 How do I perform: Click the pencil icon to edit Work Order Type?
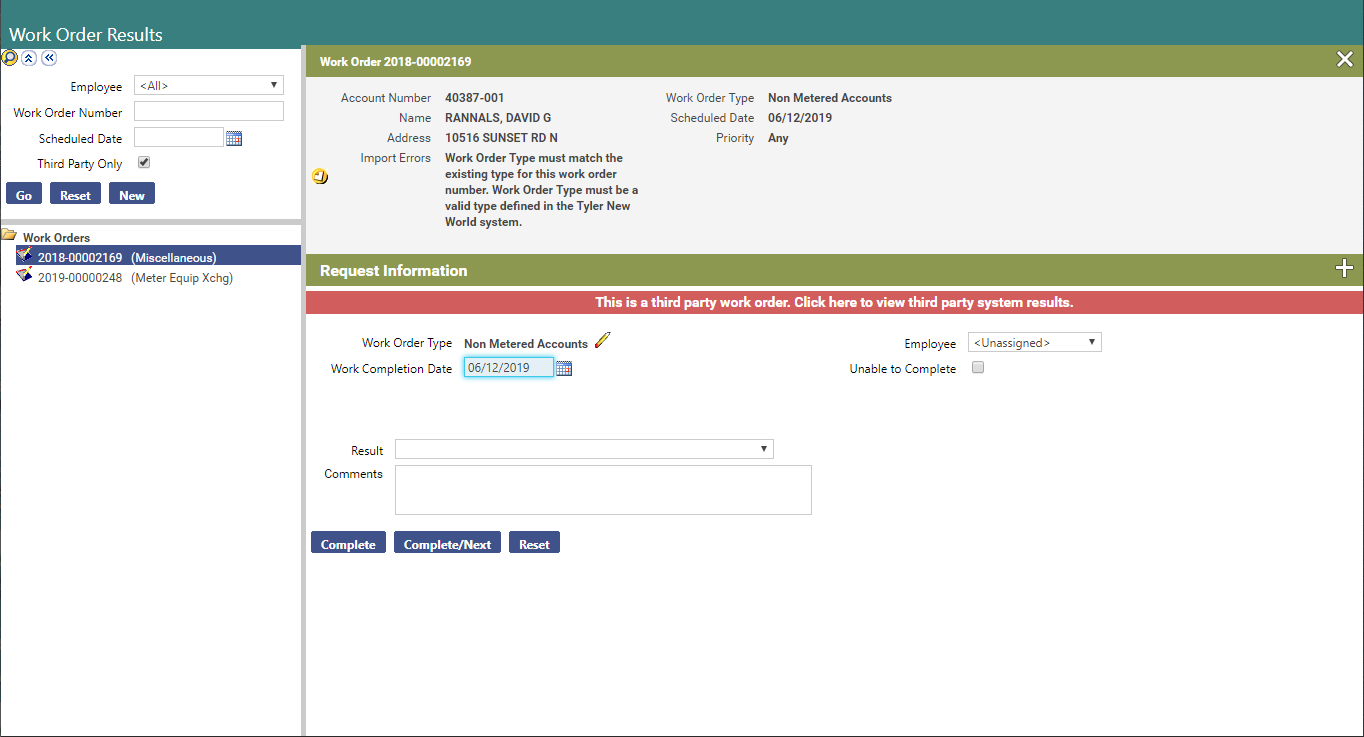coord(601,341)
